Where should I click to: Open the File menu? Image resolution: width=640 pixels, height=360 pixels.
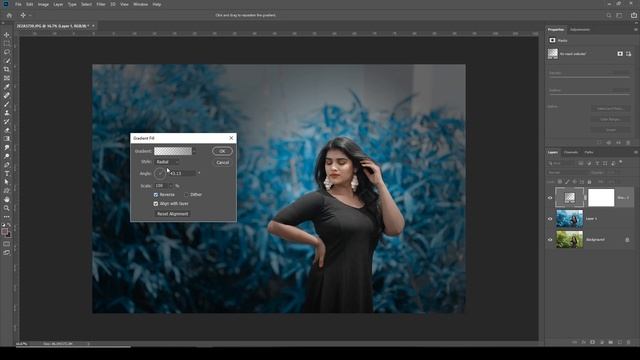18,4
